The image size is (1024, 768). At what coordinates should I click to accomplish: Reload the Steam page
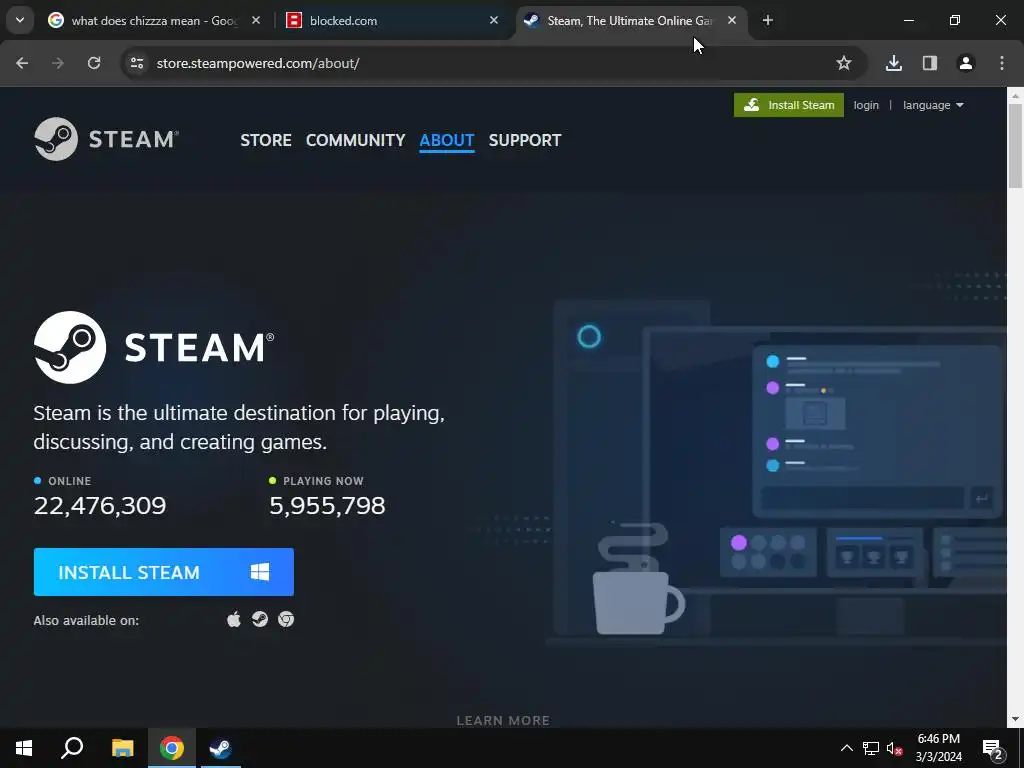(94, 63)
